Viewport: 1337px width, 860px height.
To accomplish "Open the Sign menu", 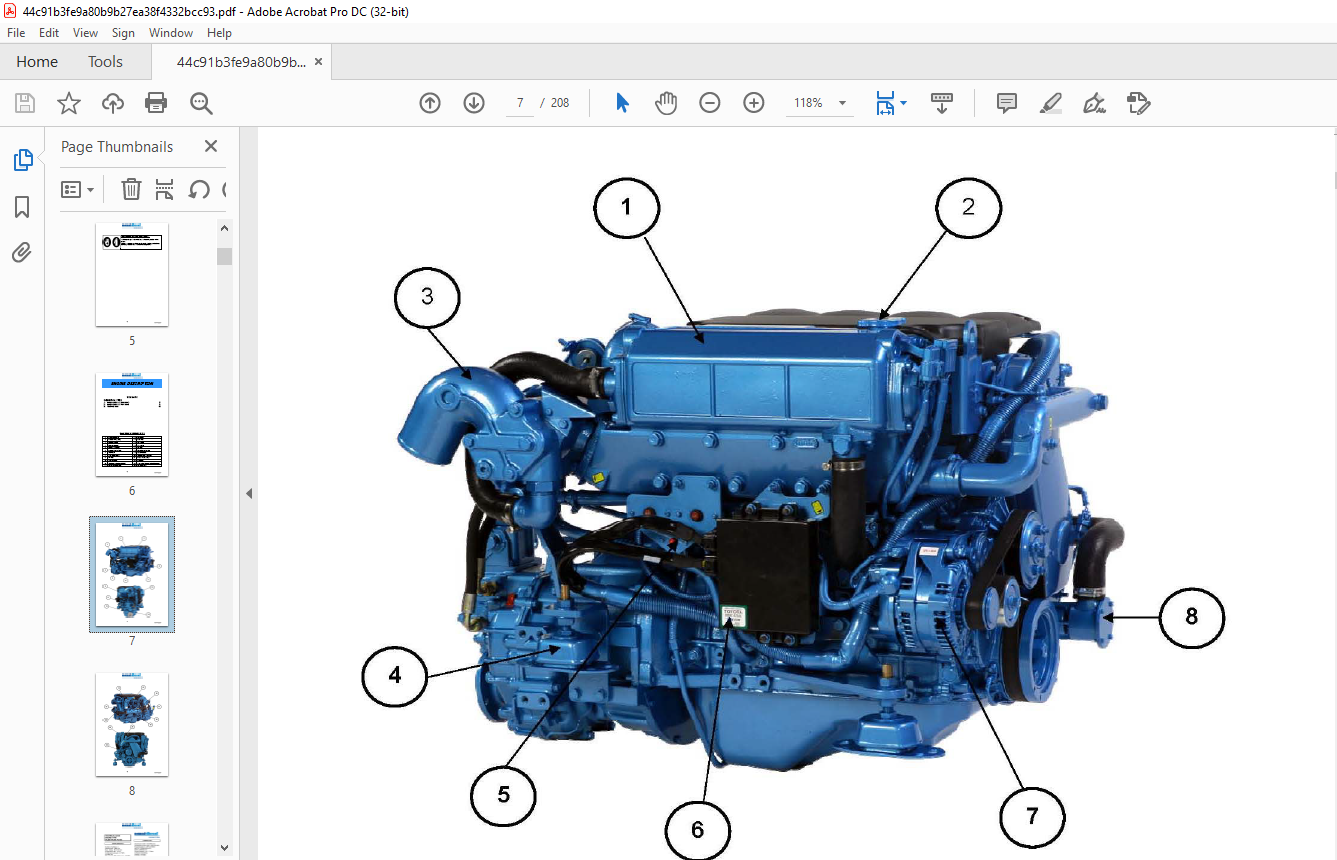I will pos(123,33).
